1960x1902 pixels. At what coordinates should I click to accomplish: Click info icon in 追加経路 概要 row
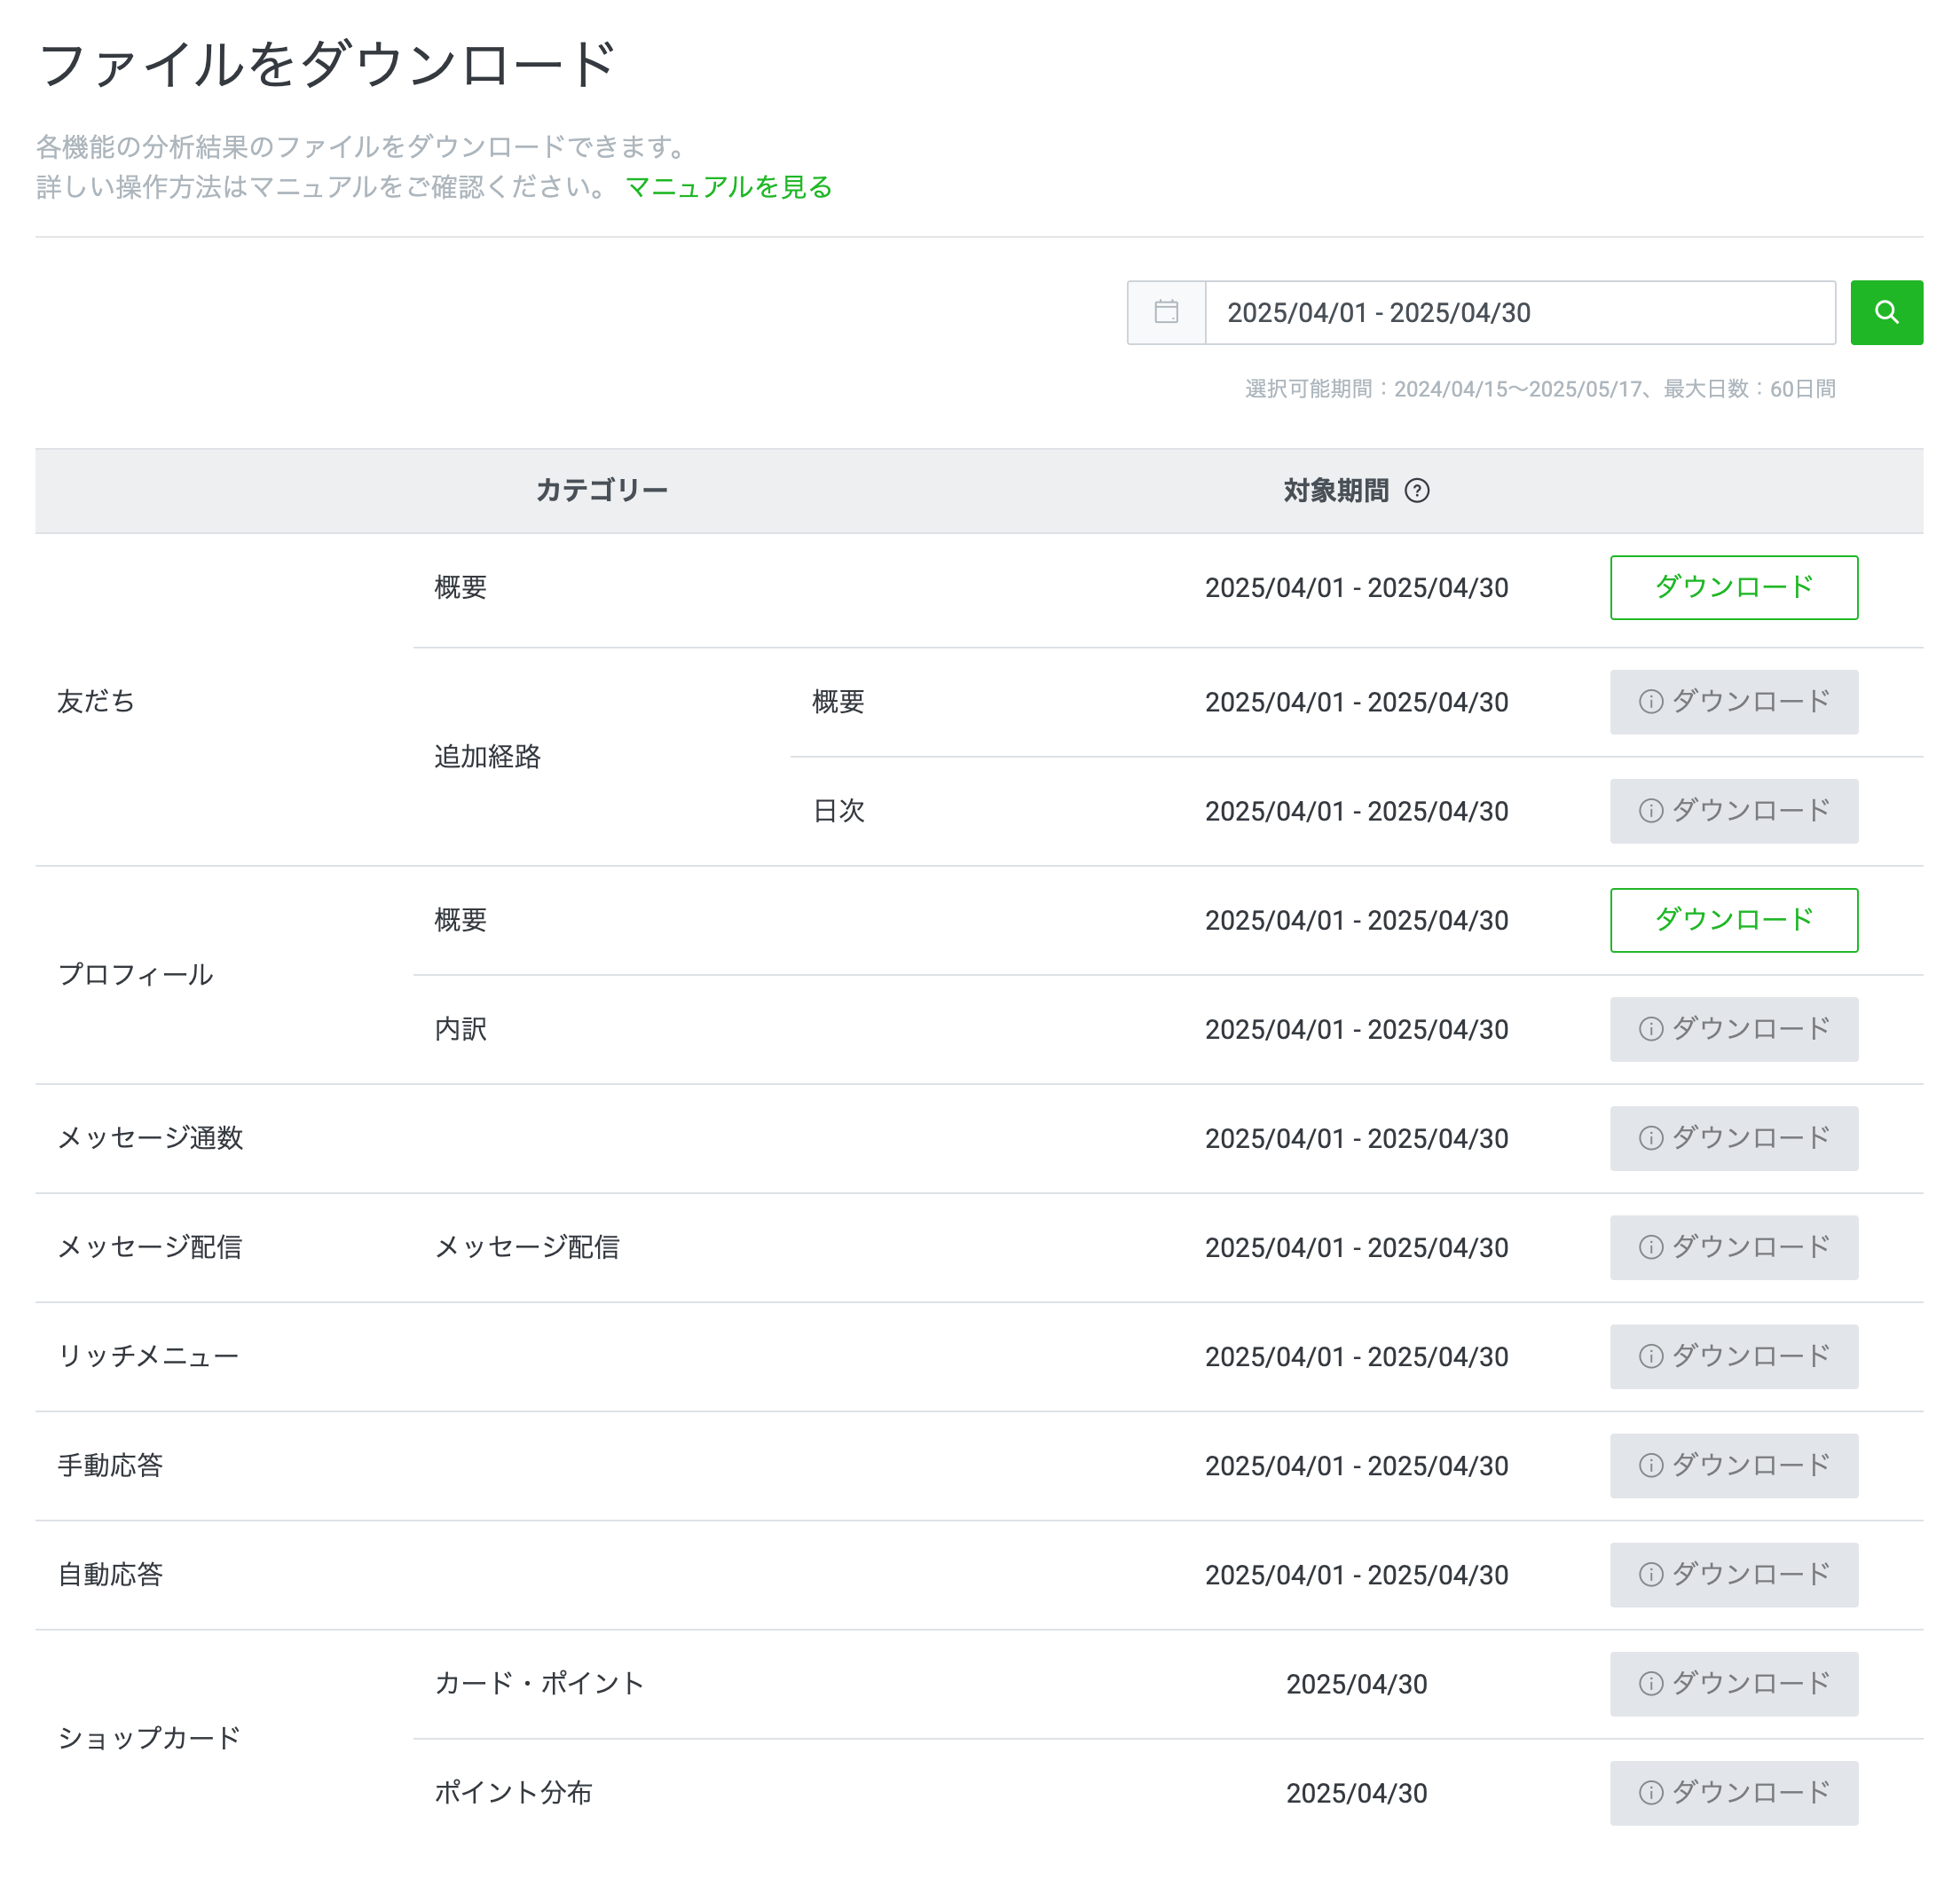[1651, 702]
